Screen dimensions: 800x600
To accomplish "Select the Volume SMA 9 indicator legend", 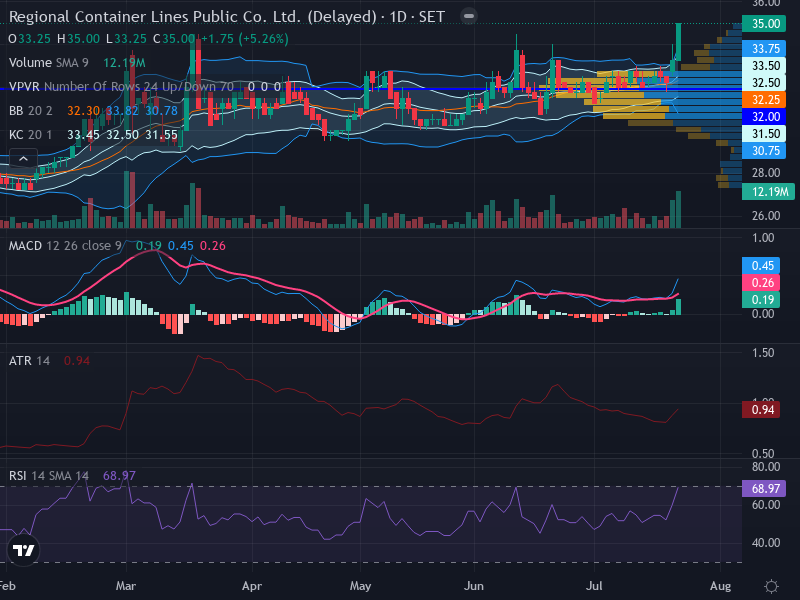I will coord(48,63).
